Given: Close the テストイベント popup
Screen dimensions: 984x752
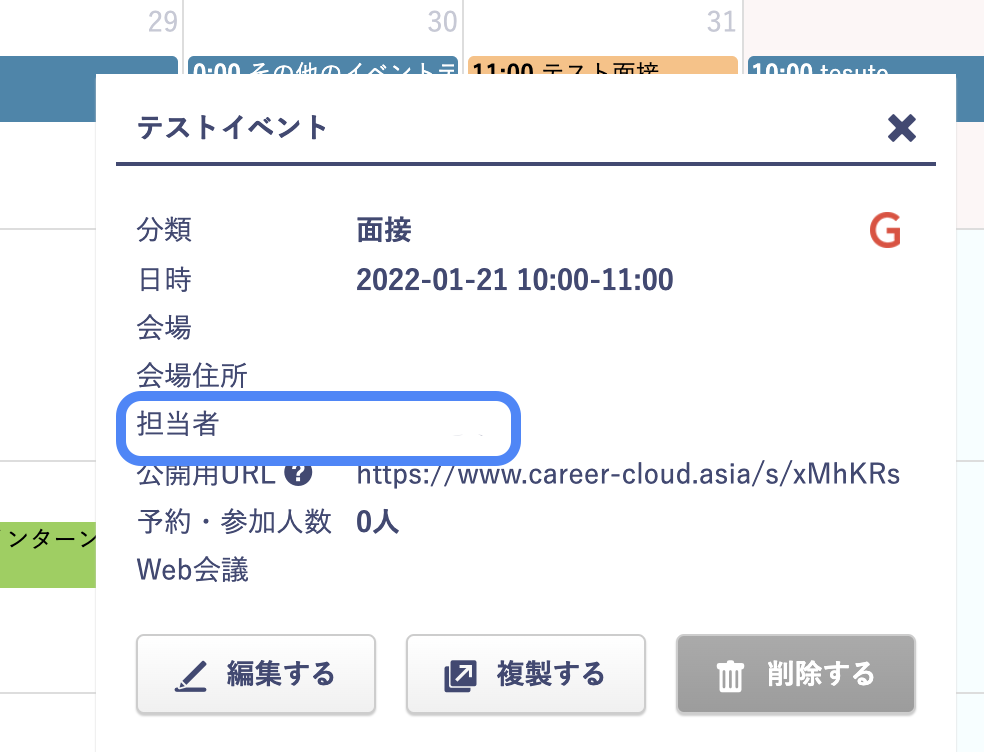Looking at the screenshot, I should click(901, 128).
